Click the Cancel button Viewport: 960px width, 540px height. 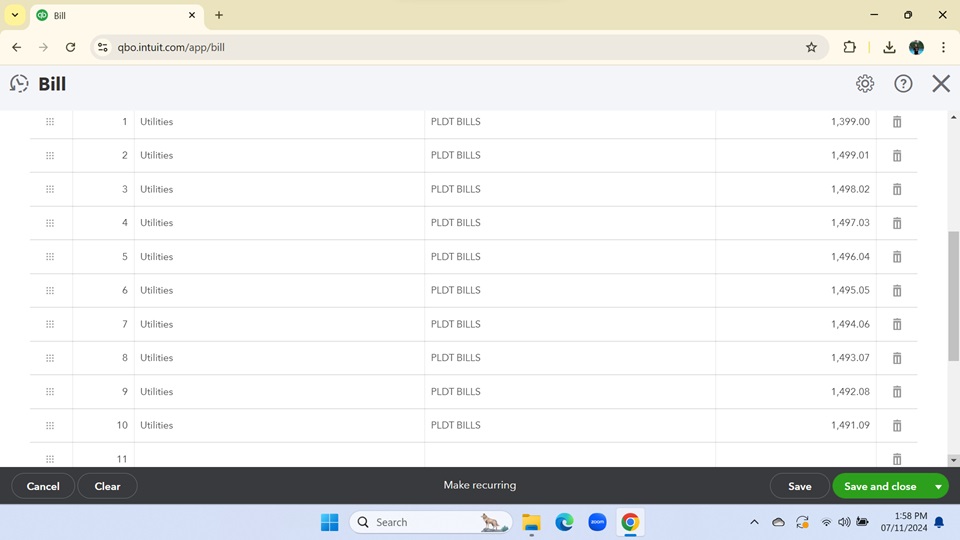coord(43,486)
